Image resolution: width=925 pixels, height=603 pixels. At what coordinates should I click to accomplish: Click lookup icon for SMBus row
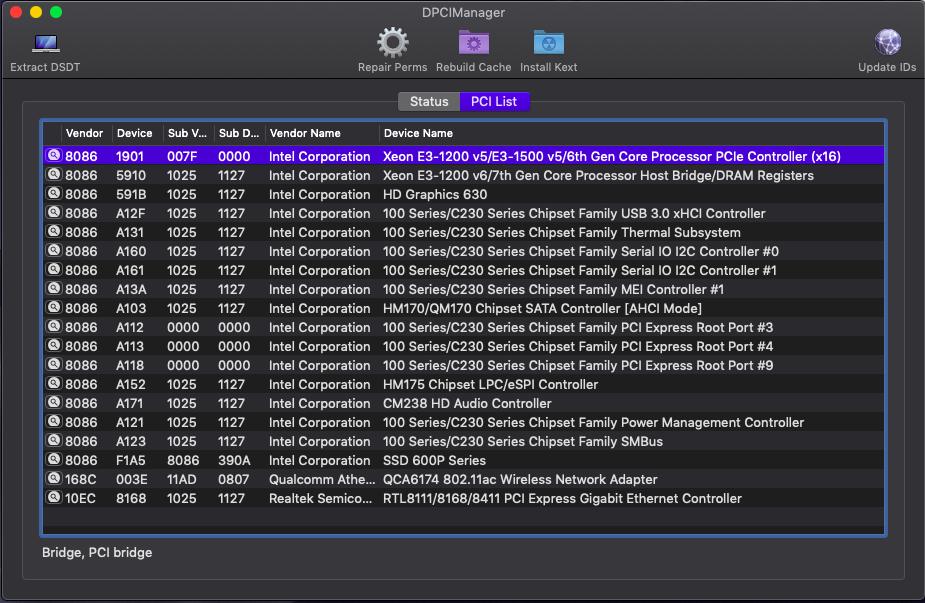(54, 440)
